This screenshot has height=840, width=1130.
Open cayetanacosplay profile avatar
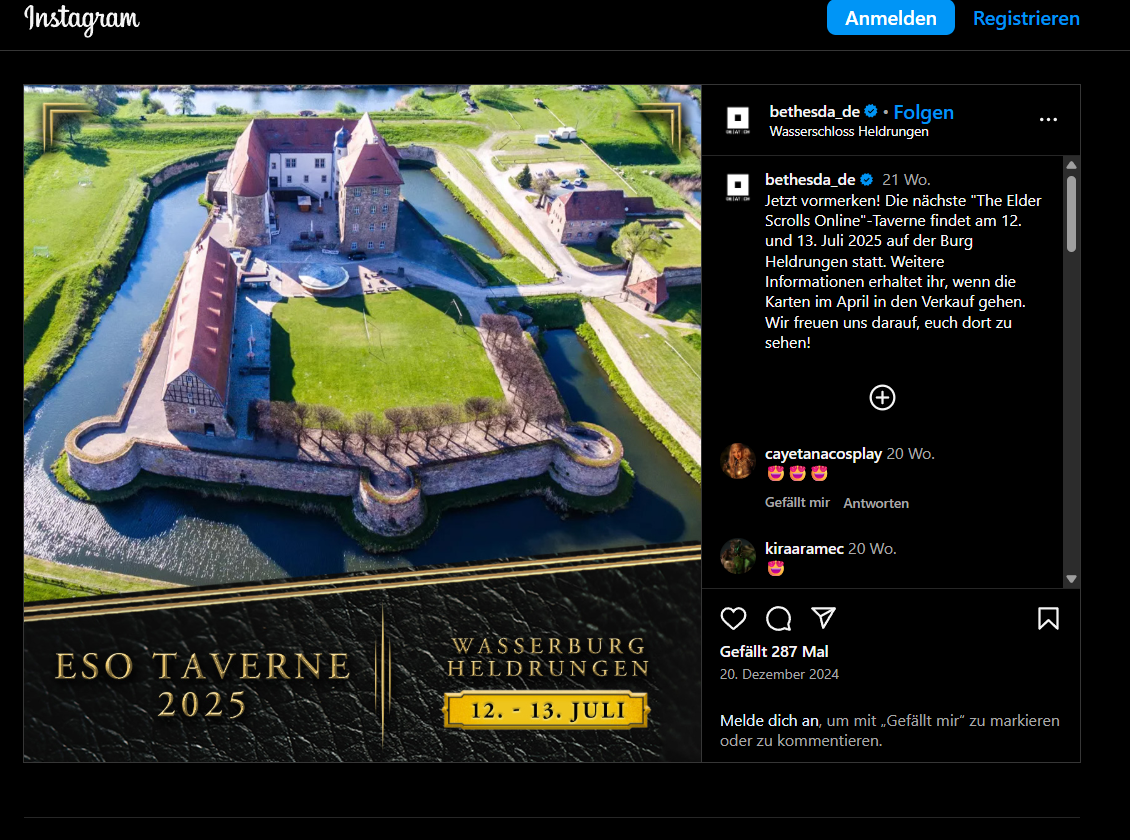pyautogui.click(x=737, y=461)
